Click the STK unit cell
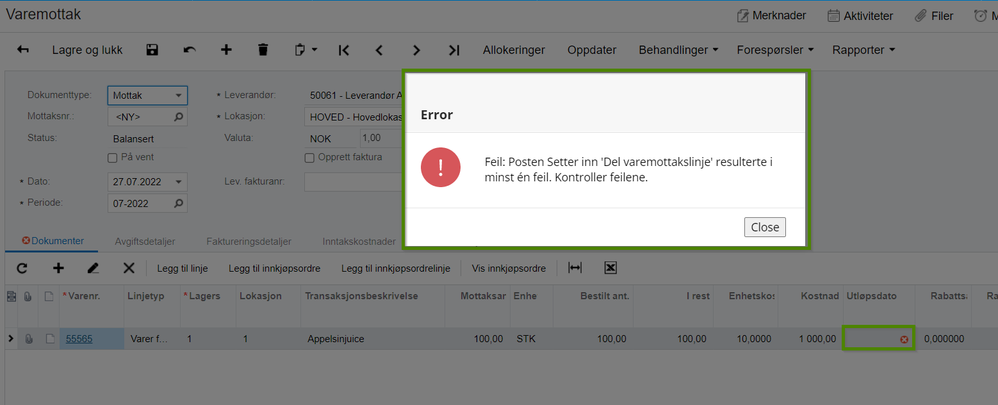Image resolution: width=998 pixels, height=405 pixels. 531,339
